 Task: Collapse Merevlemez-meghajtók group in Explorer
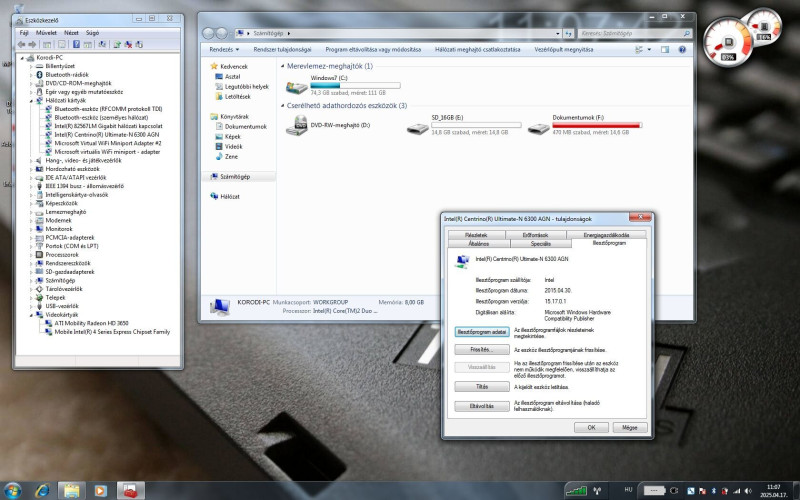point(283,66)
